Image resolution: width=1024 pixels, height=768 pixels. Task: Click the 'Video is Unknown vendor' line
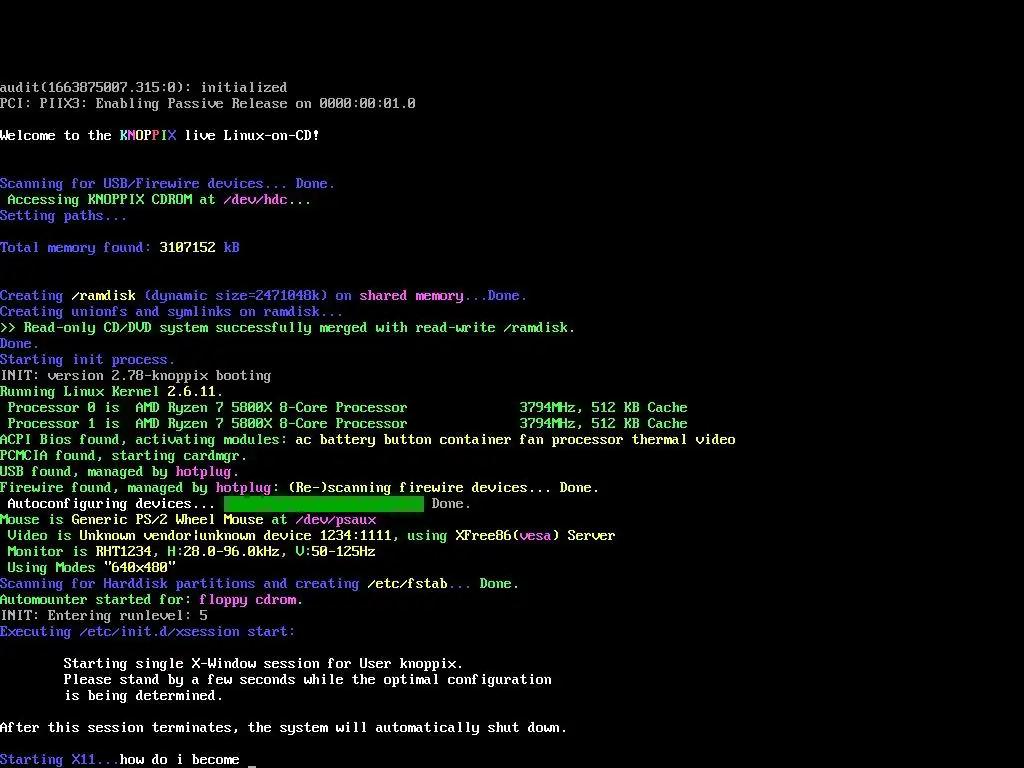pyautogui.click(x=311, y=536)
